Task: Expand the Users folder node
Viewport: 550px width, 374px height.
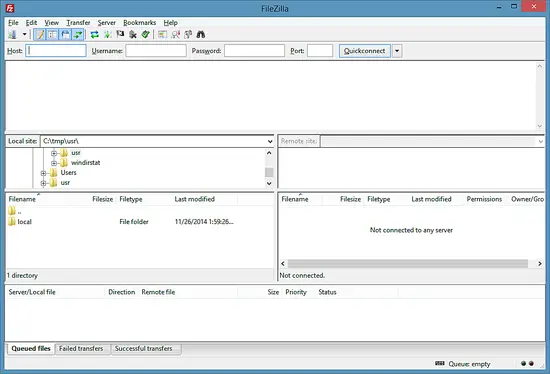Action: pos(43,173)
